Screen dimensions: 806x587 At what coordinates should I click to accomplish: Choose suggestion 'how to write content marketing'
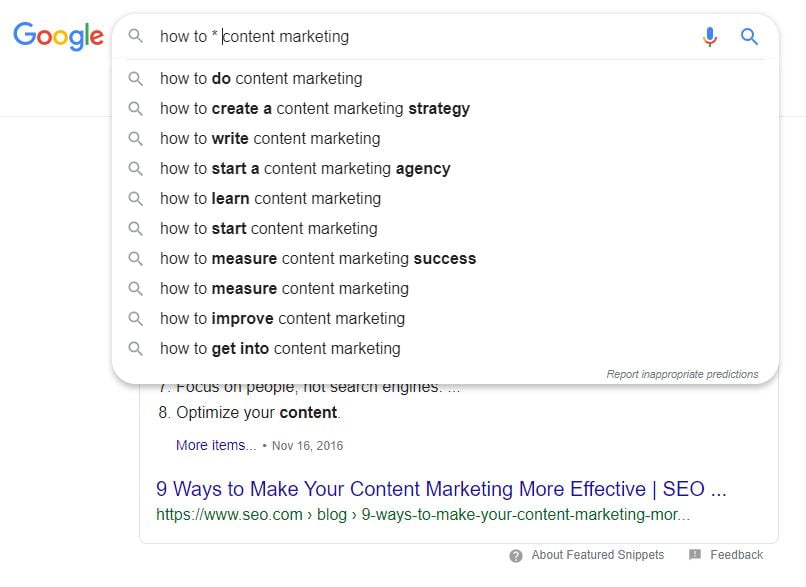(445, 139)
